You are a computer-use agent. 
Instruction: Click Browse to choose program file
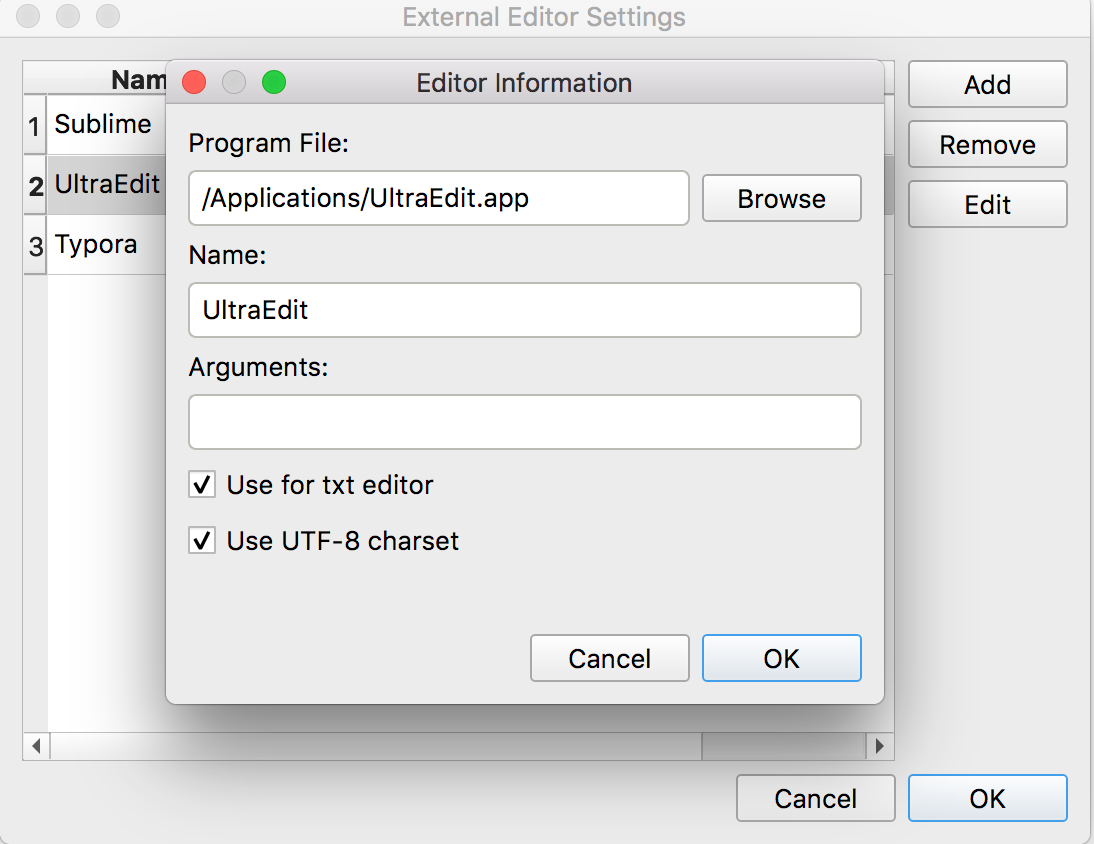781,198
